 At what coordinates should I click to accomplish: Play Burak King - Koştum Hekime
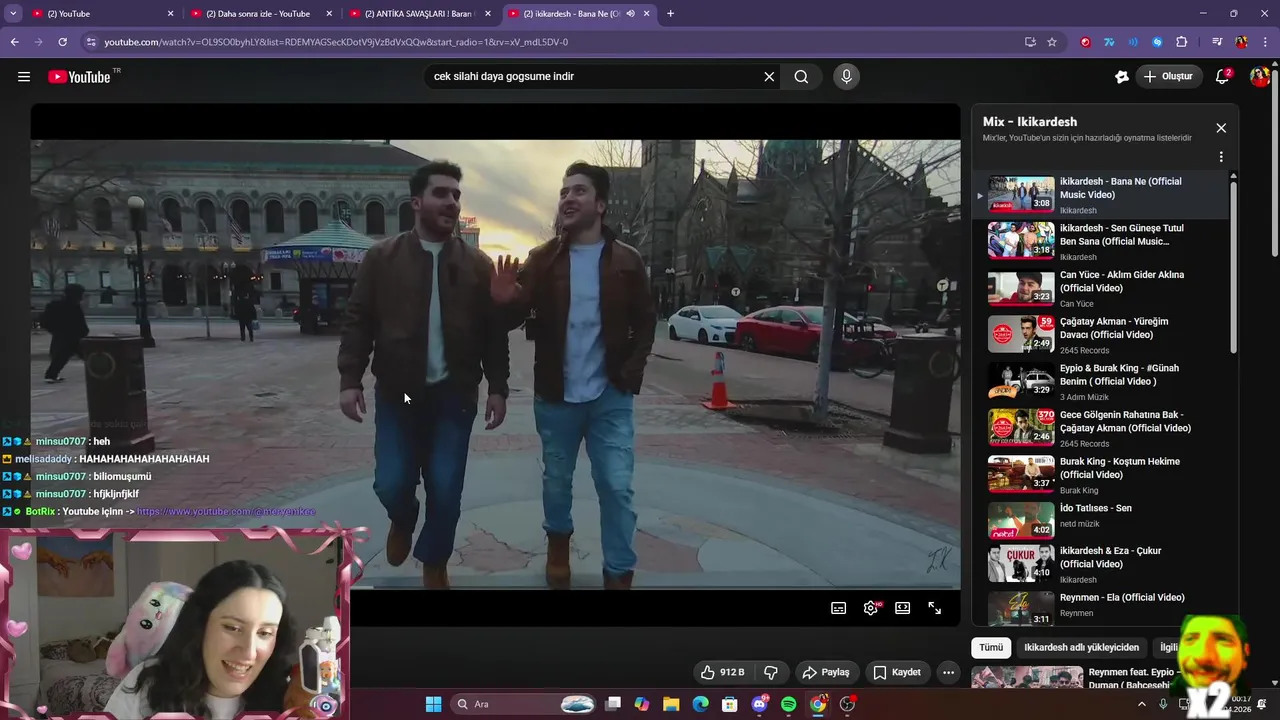click(1100, 475)
